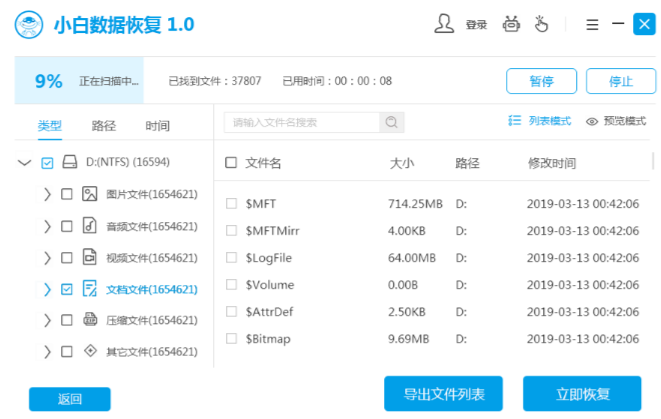Check the audio files checkbox
661x419 pixels.
[67, 226]
